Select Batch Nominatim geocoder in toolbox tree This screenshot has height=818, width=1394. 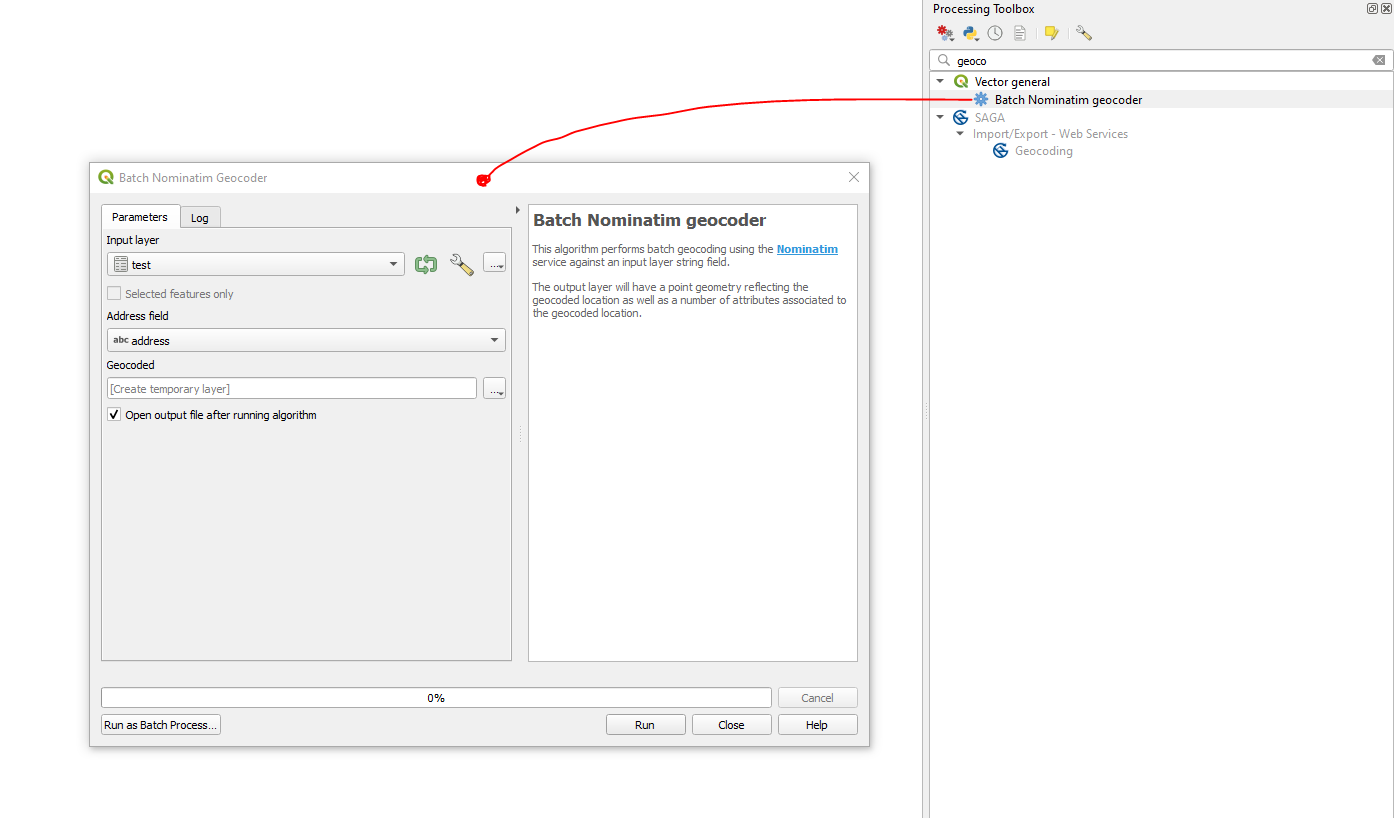(x=1068, y=100)
